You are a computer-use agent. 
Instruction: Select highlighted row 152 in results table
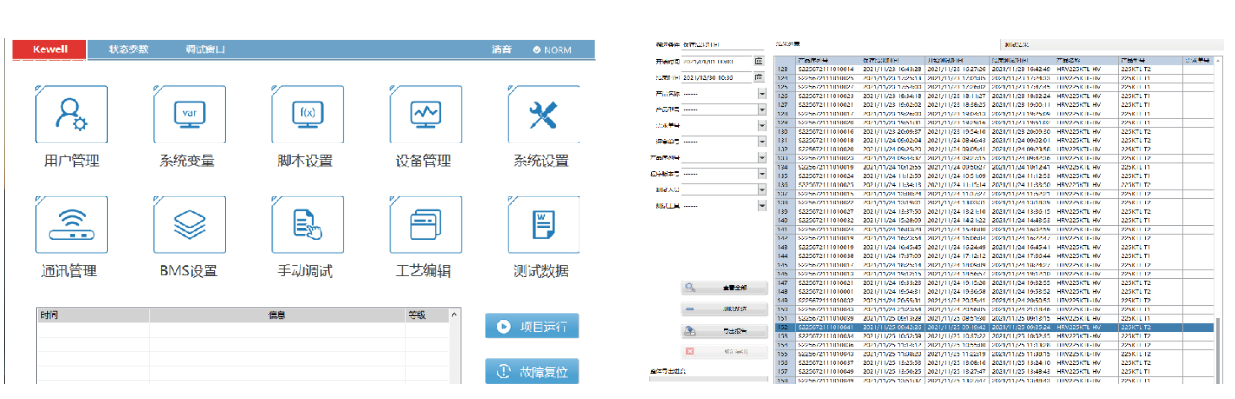tap(996, 326)
